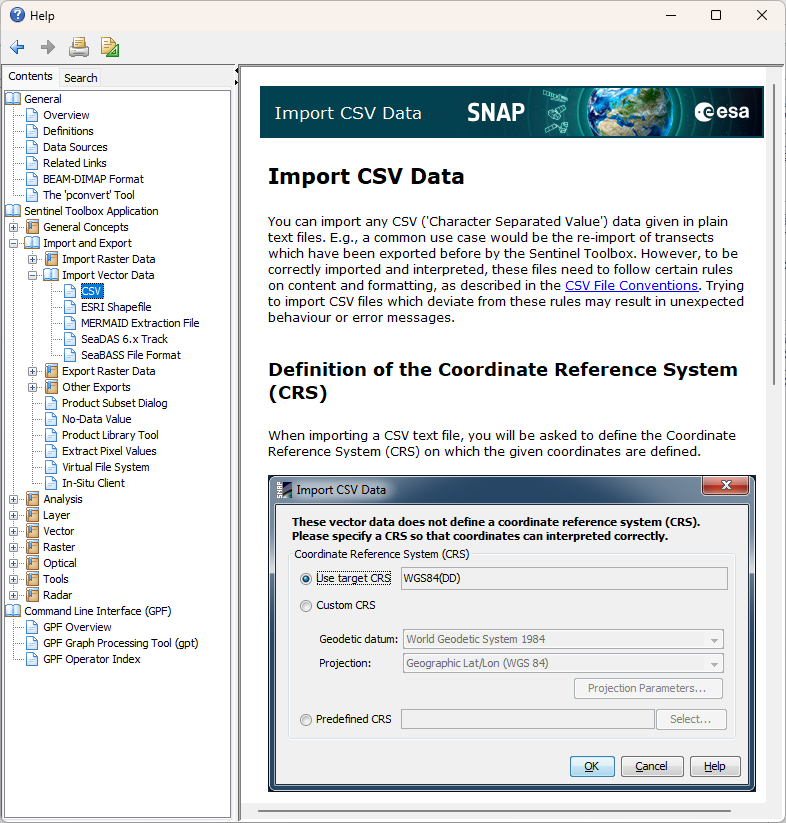This screenshot has width=786, height=823.
Task: Expand the Import Raster Data node
Action: 33,259
